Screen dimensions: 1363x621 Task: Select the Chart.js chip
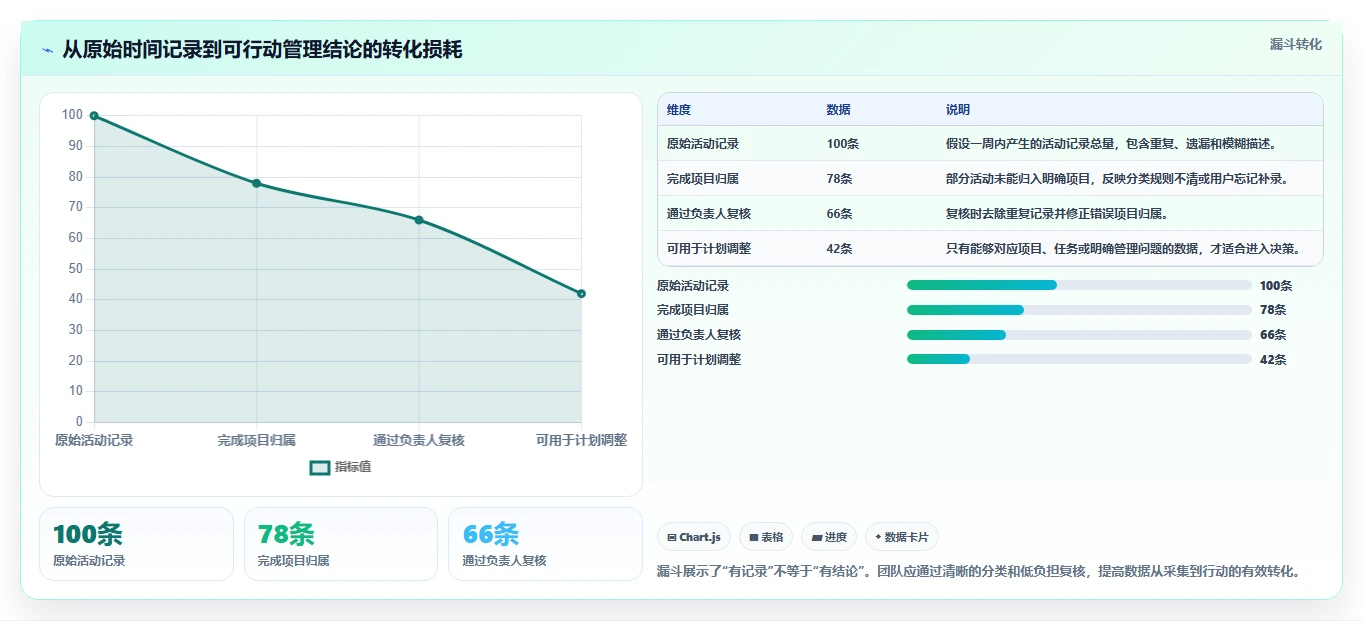point(694,537)
